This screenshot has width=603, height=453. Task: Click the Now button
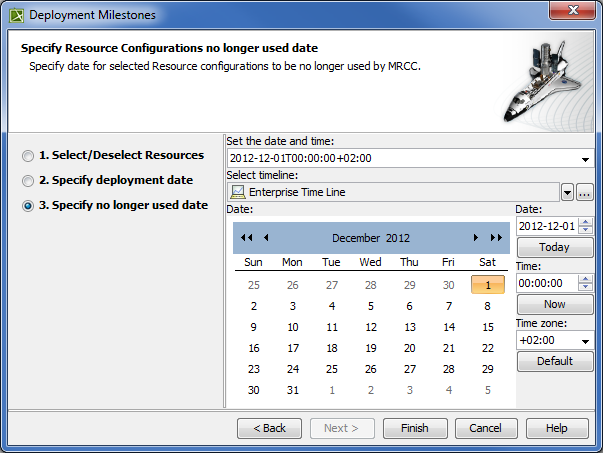click(555, 304)
